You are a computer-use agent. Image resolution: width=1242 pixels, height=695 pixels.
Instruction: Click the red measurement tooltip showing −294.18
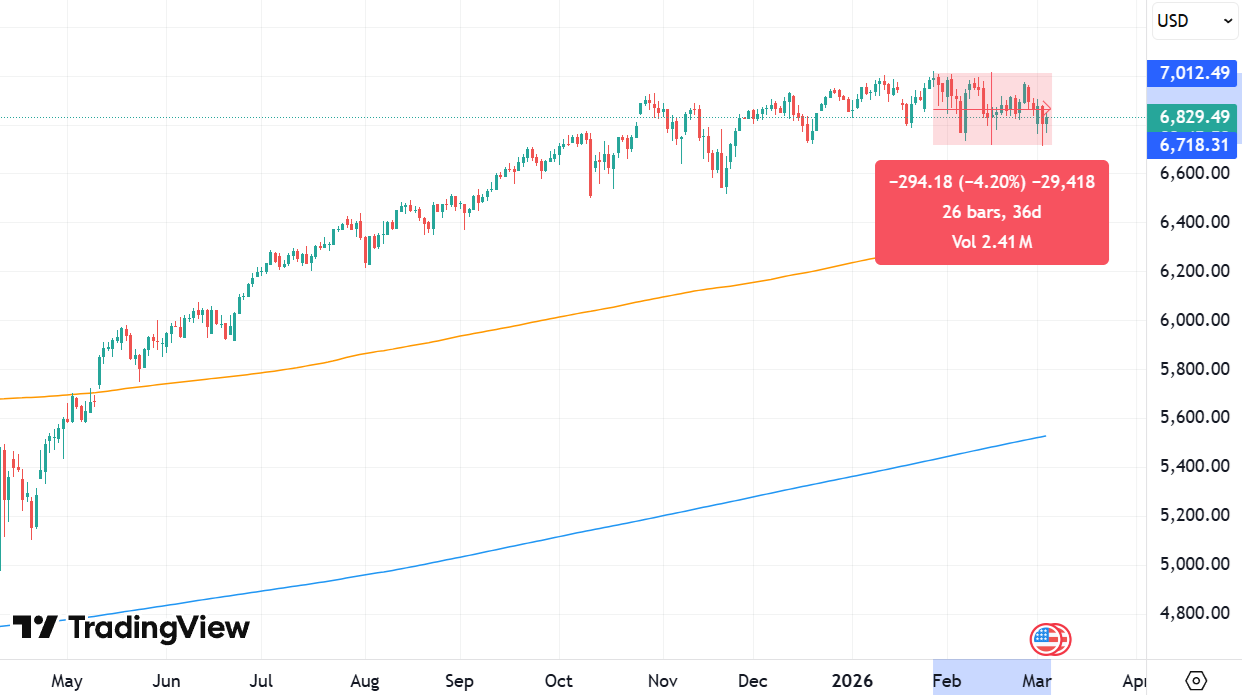(992, 212)
